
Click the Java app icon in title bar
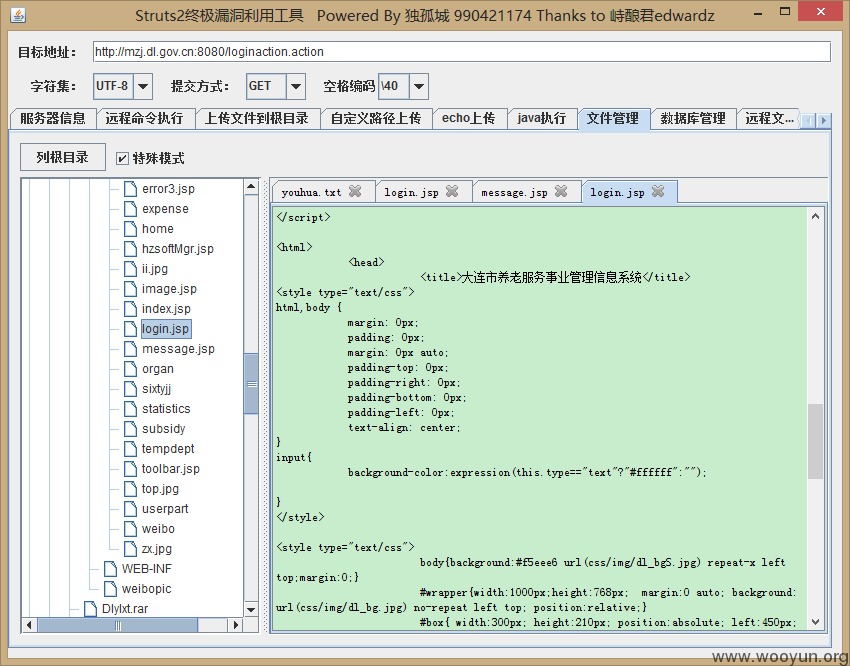18,15
